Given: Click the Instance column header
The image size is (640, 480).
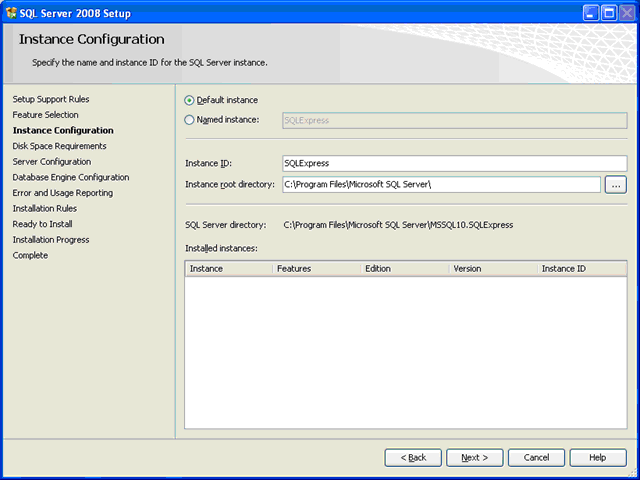Looking at the screenshot, I should (x=229, y=269).
